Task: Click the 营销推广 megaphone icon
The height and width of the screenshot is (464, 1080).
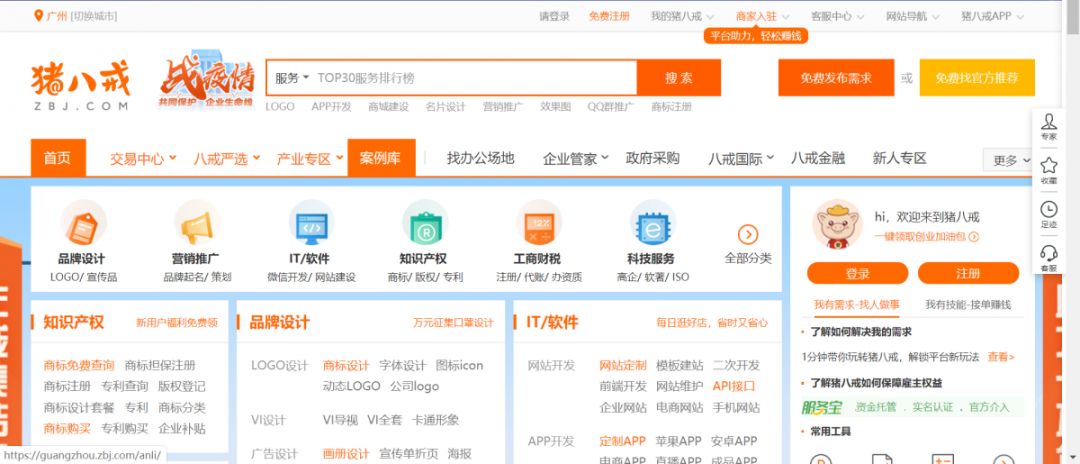Action: point(197,222)
